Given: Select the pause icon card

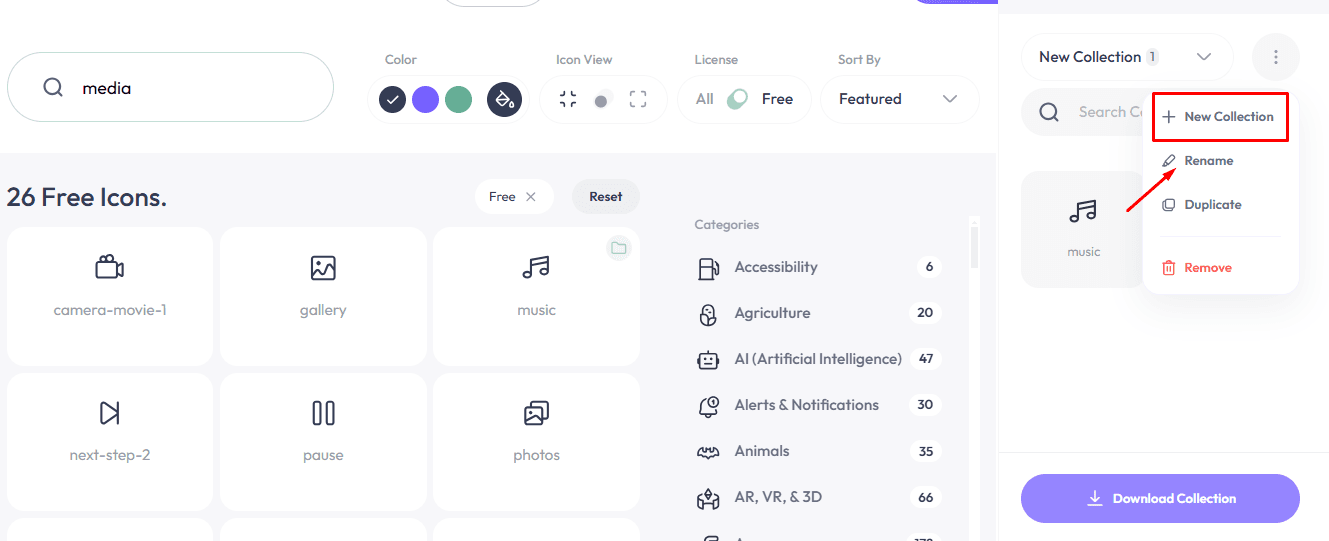Looking at the screenshot, I should [323, 442].
